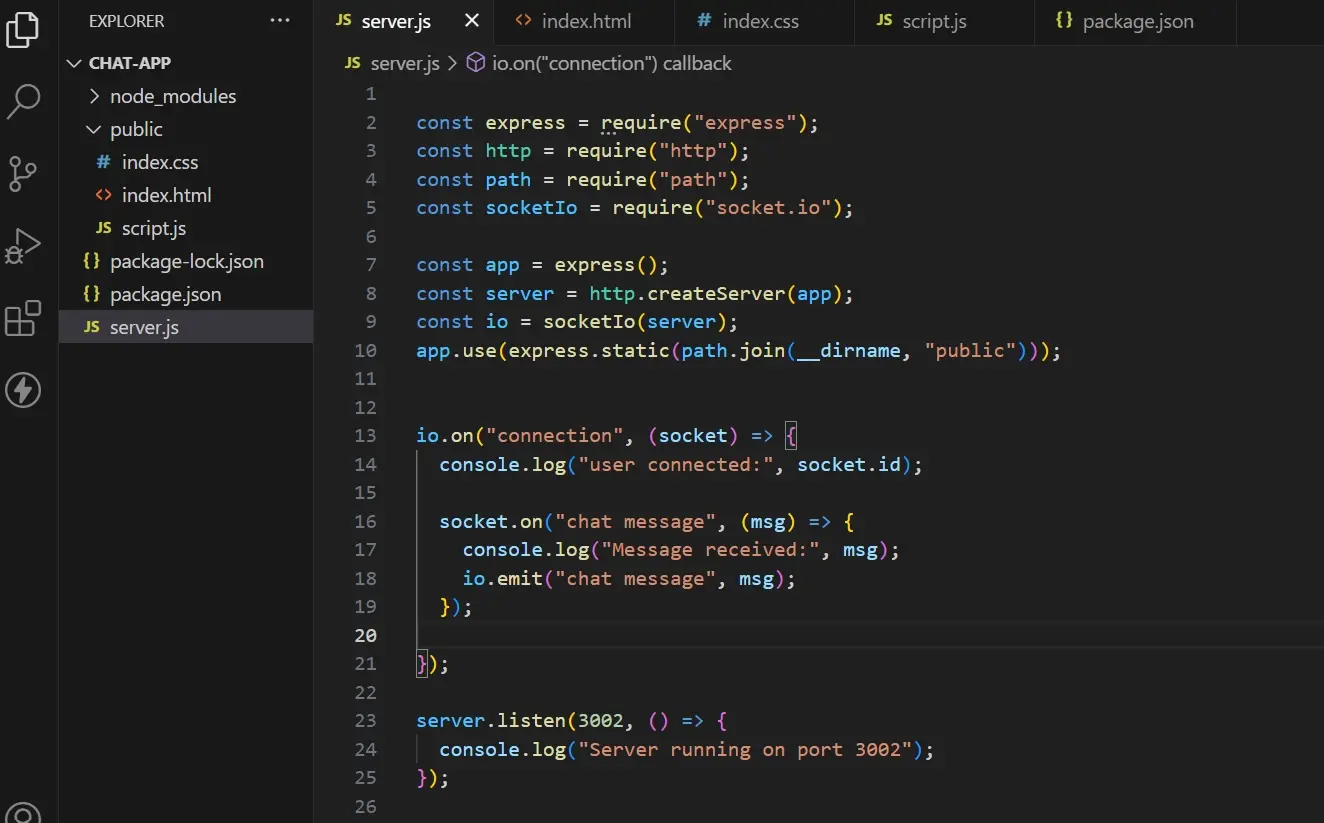Click io.on("connection") callback breadcrumb
Screen dimensions: 1324x823
click(x=612, y=63)
